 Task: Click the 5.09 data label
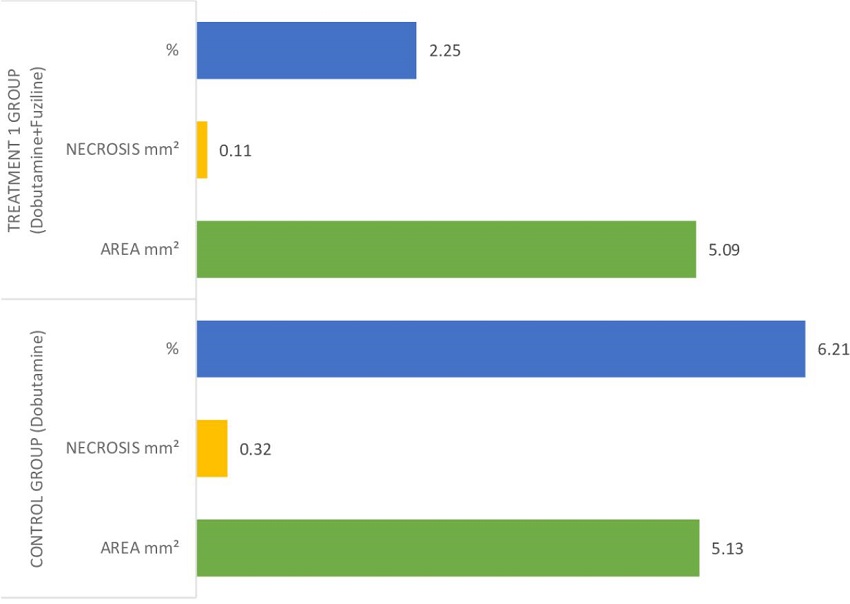pyautogui.click(x=723, y=249)
